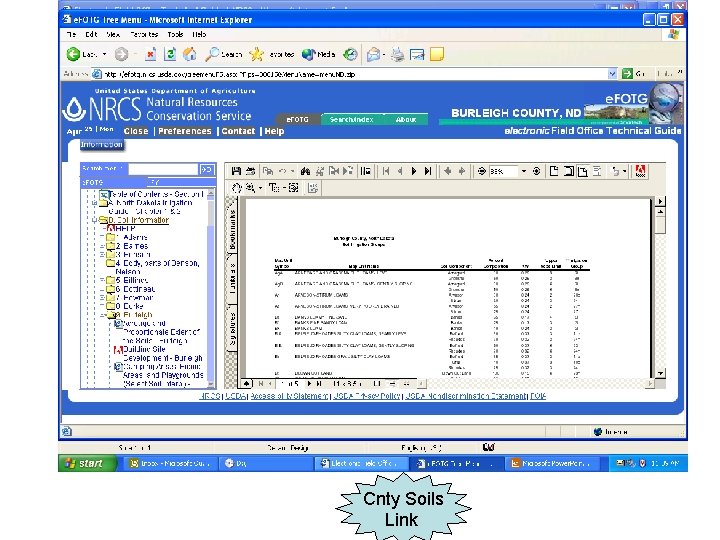Viewport: 720px width, 540px height.
Task: Click the browser Mail envelope icon
Action: pos(373,55)
